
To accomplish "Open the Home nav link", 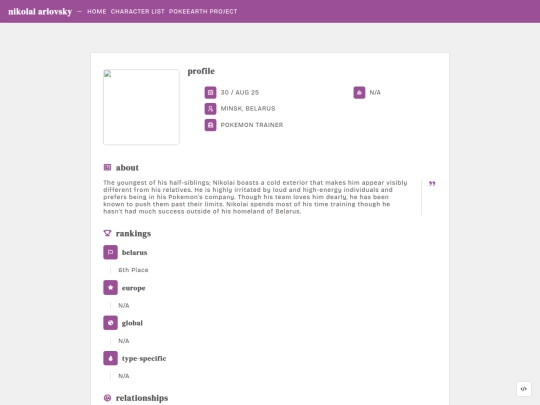I will [x=96, y=11].
